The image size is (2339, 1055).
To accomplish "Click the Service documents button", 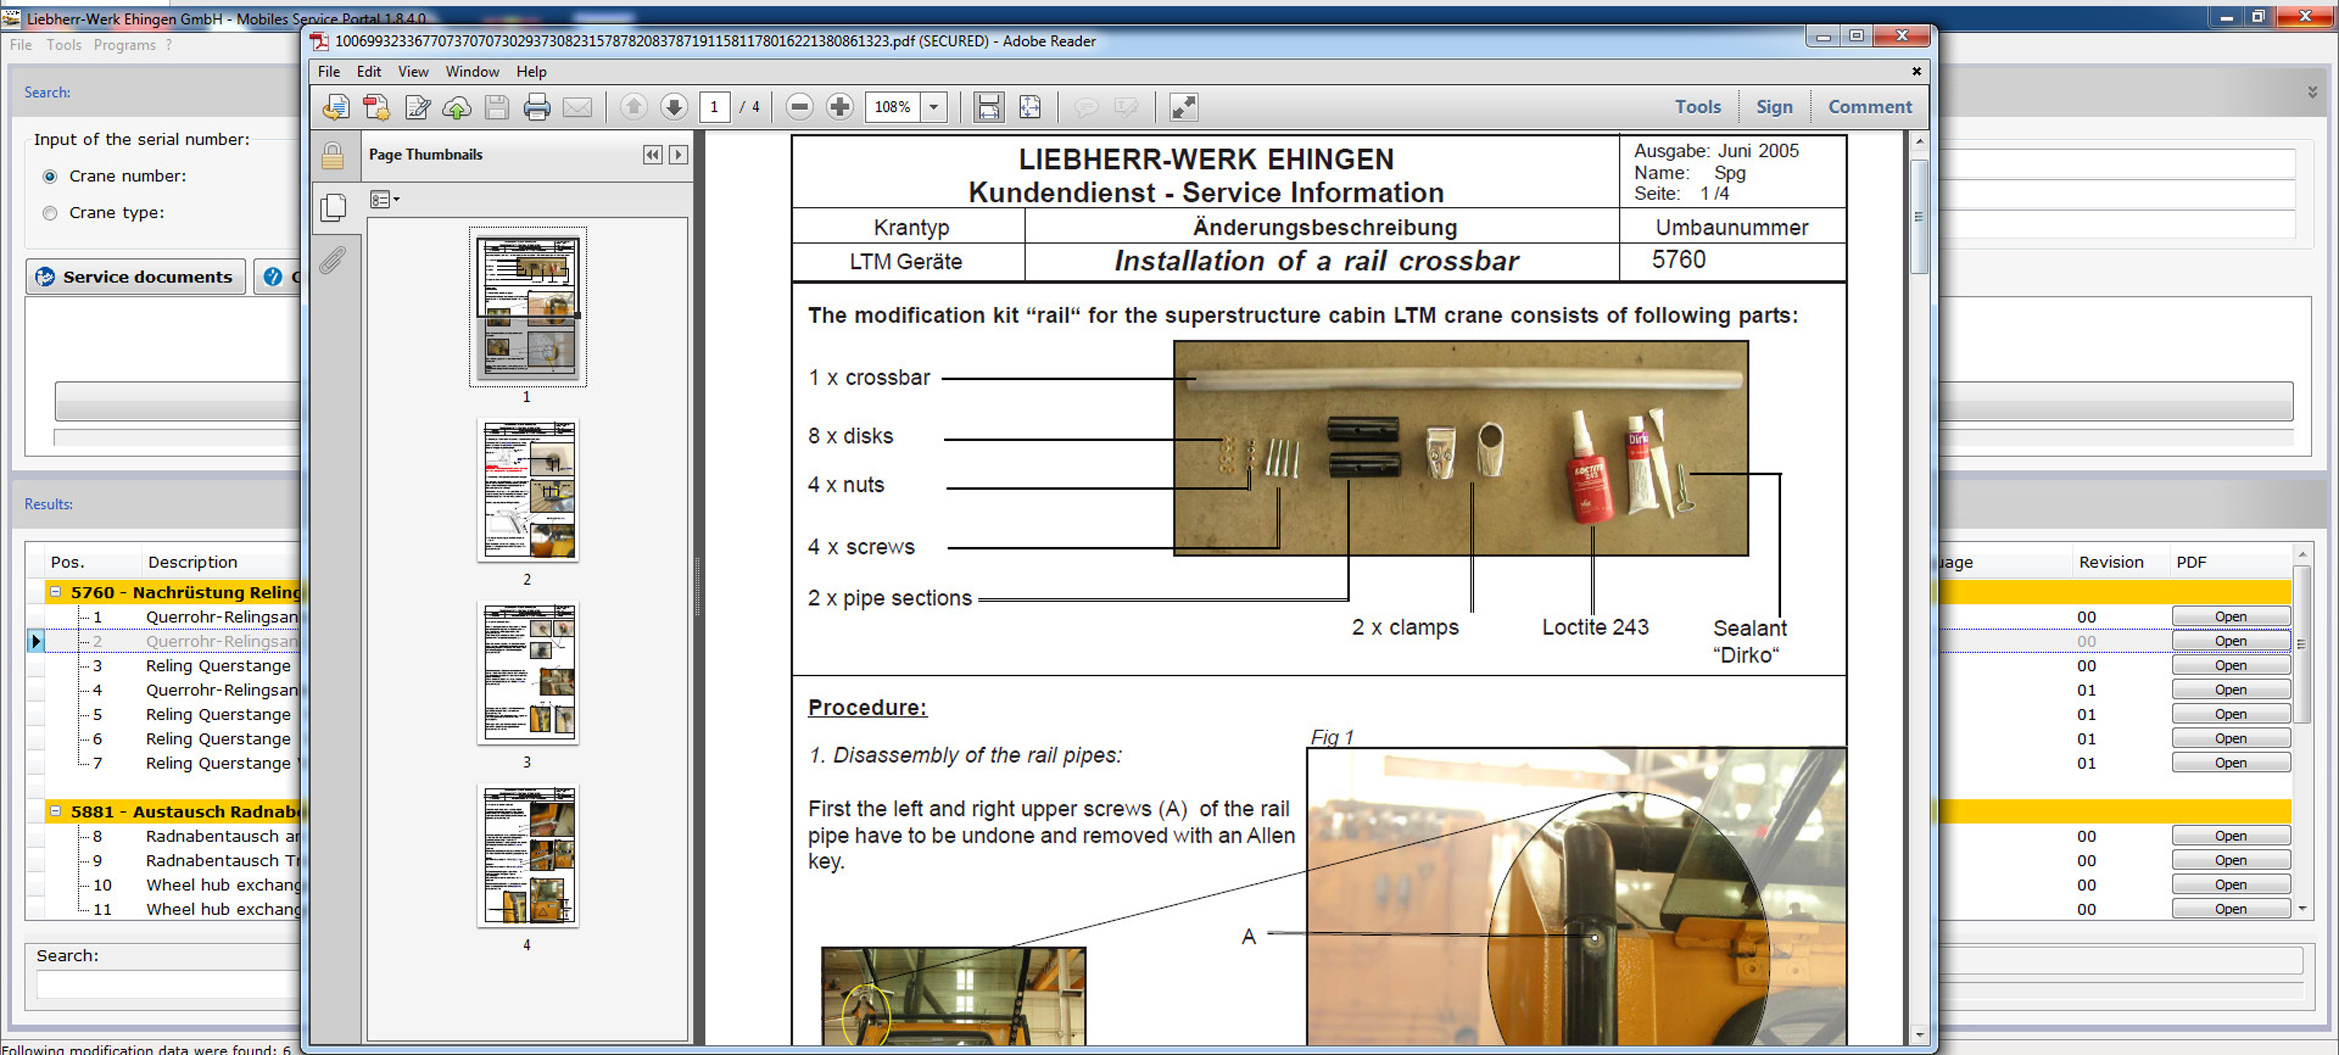I will [135, 277].
